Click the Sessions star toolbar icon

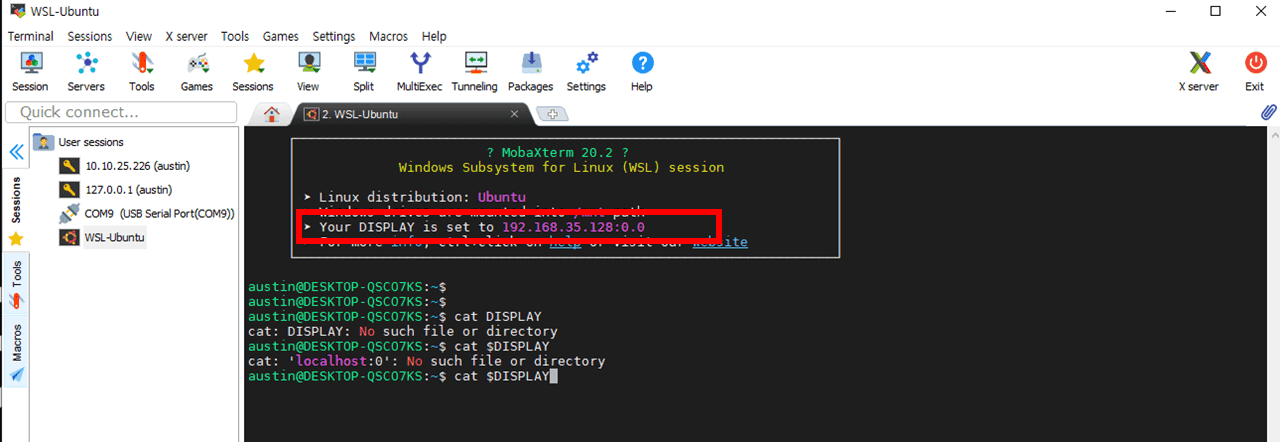(253, 72)
